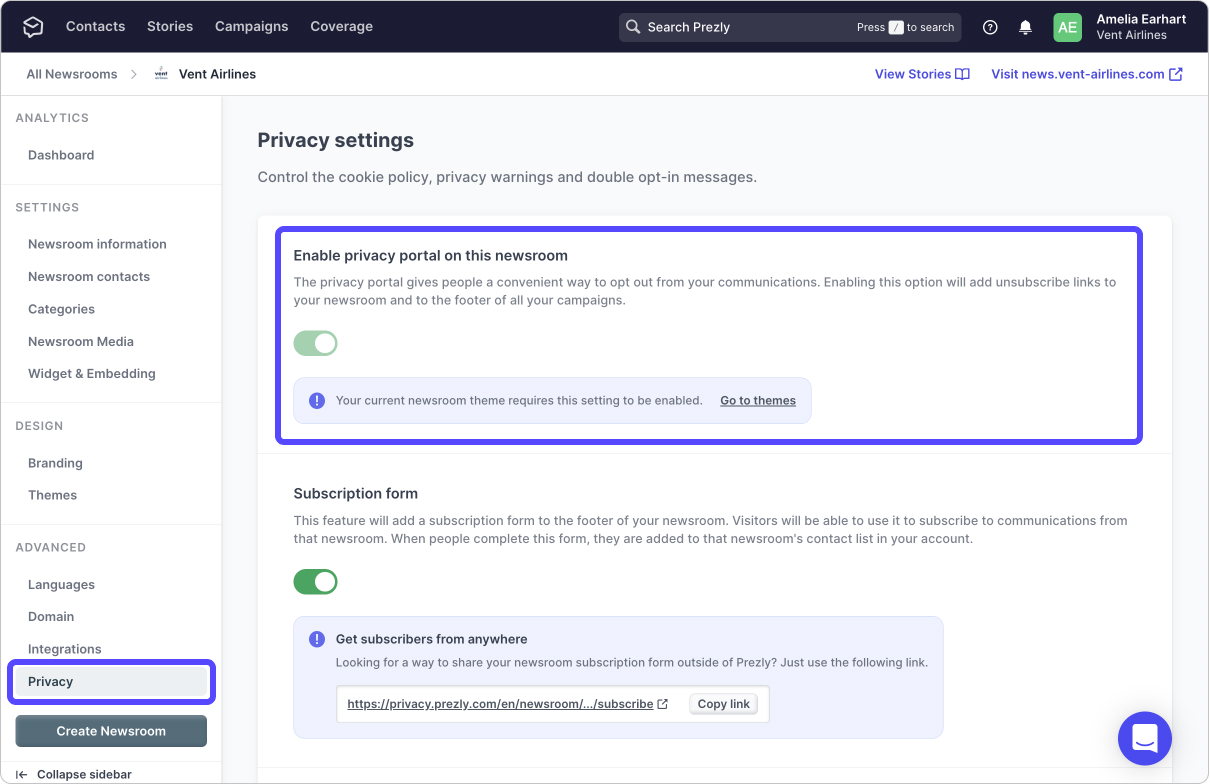Open the Campaigns menu
Viewport: 1210px width, 784px height.
click(x=252, y=26)
